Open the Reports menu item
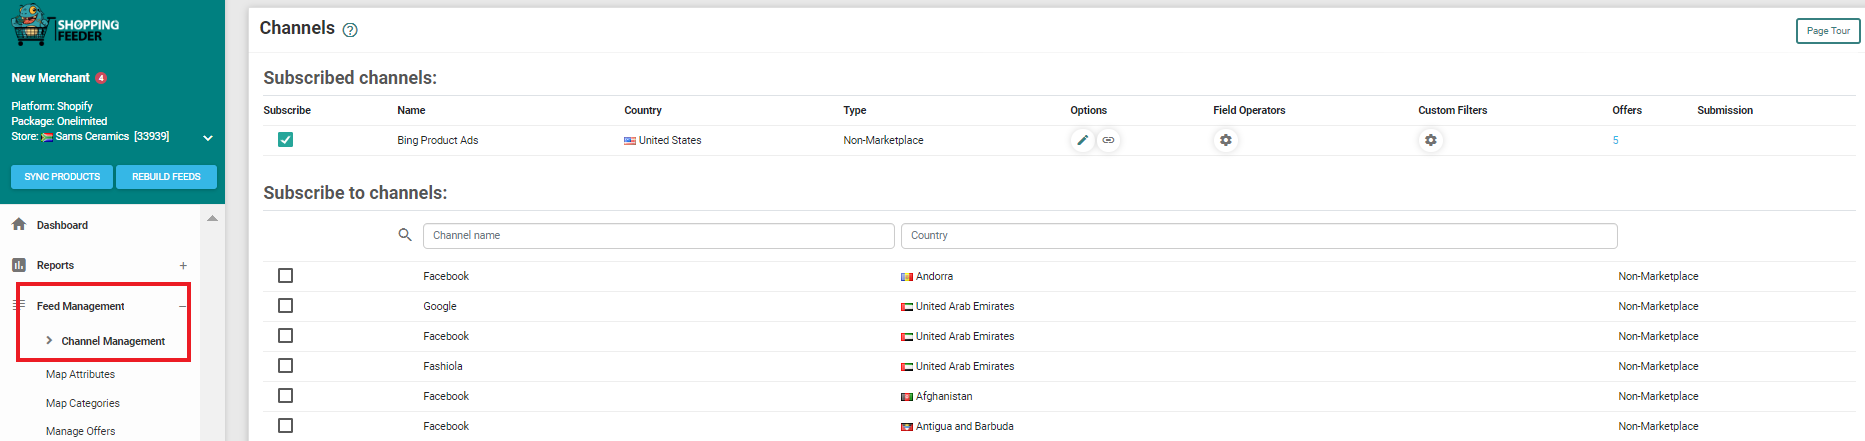 [55, 265]
